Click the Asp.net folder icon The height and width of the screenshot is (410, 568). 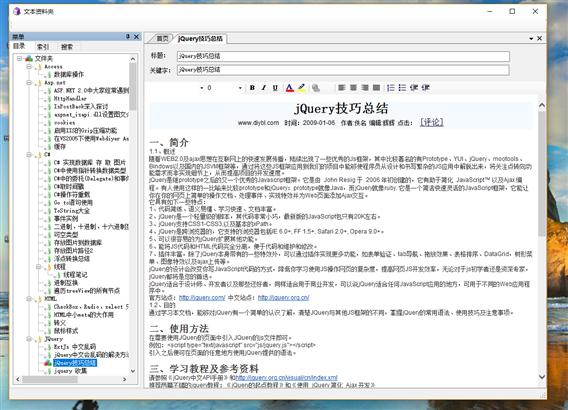(x=39, y=83)
